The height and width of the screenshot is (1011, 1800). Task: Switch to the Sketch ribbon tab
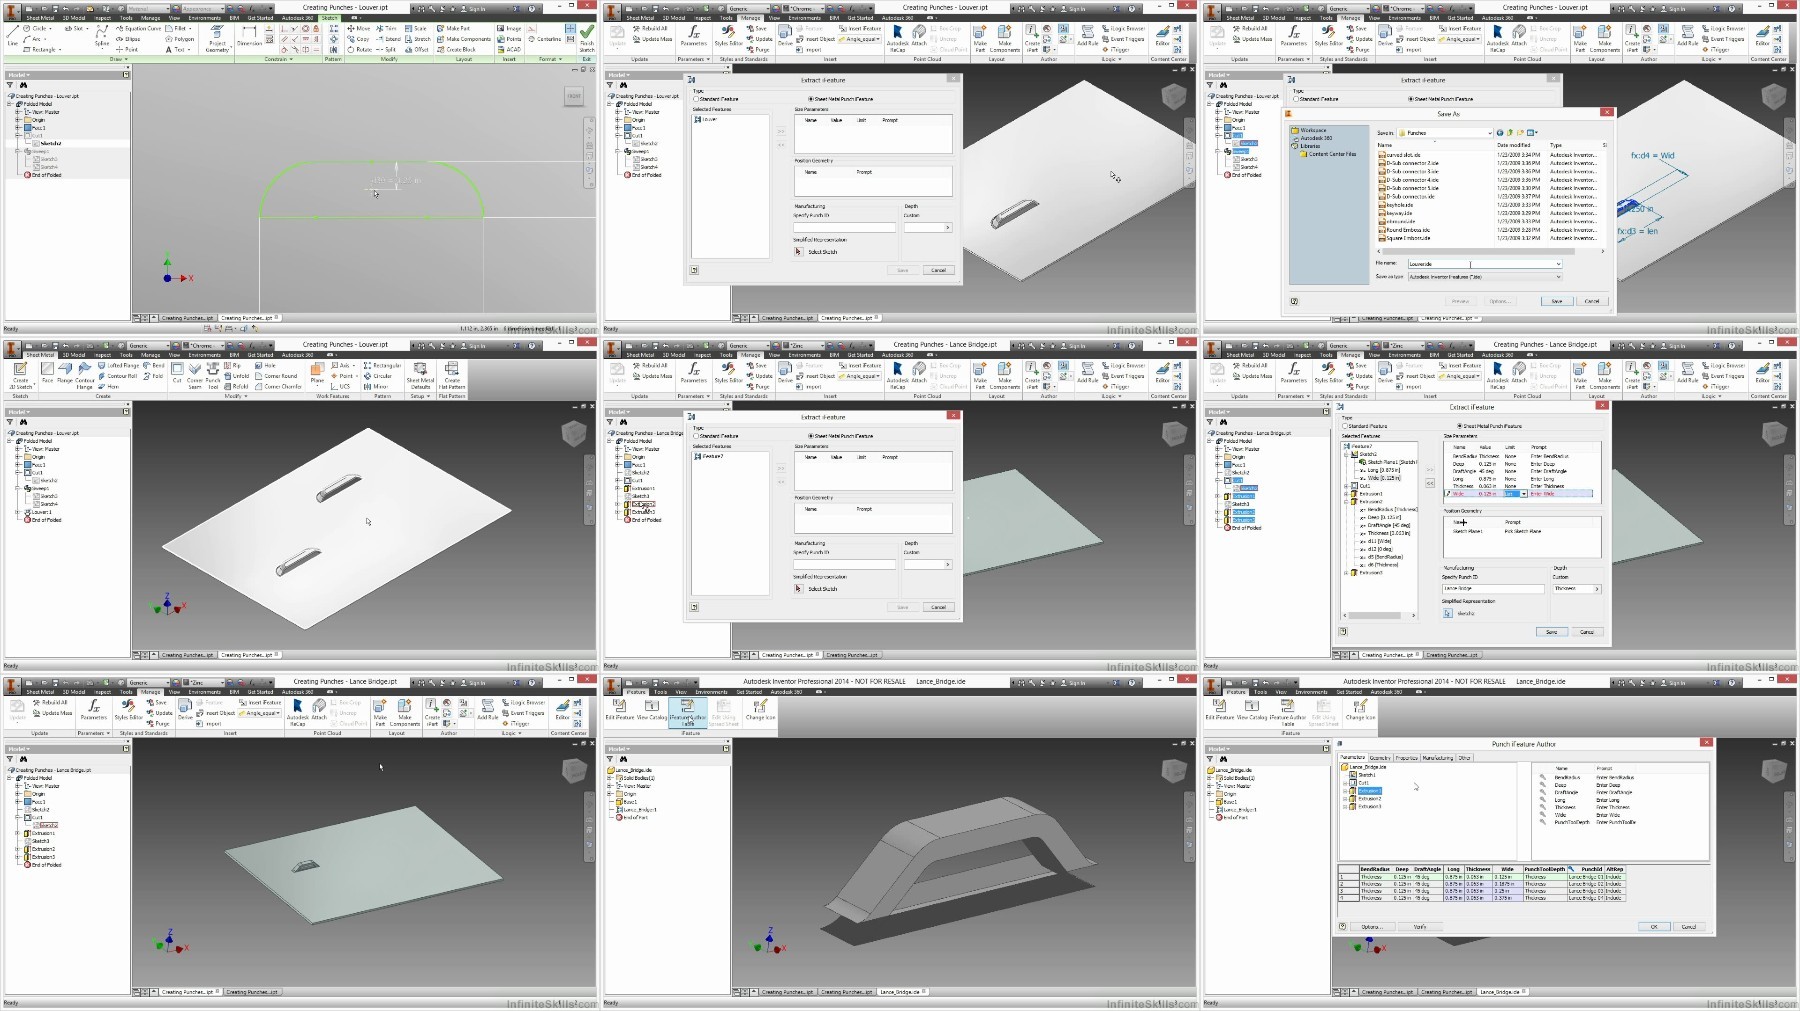(330, 18)
